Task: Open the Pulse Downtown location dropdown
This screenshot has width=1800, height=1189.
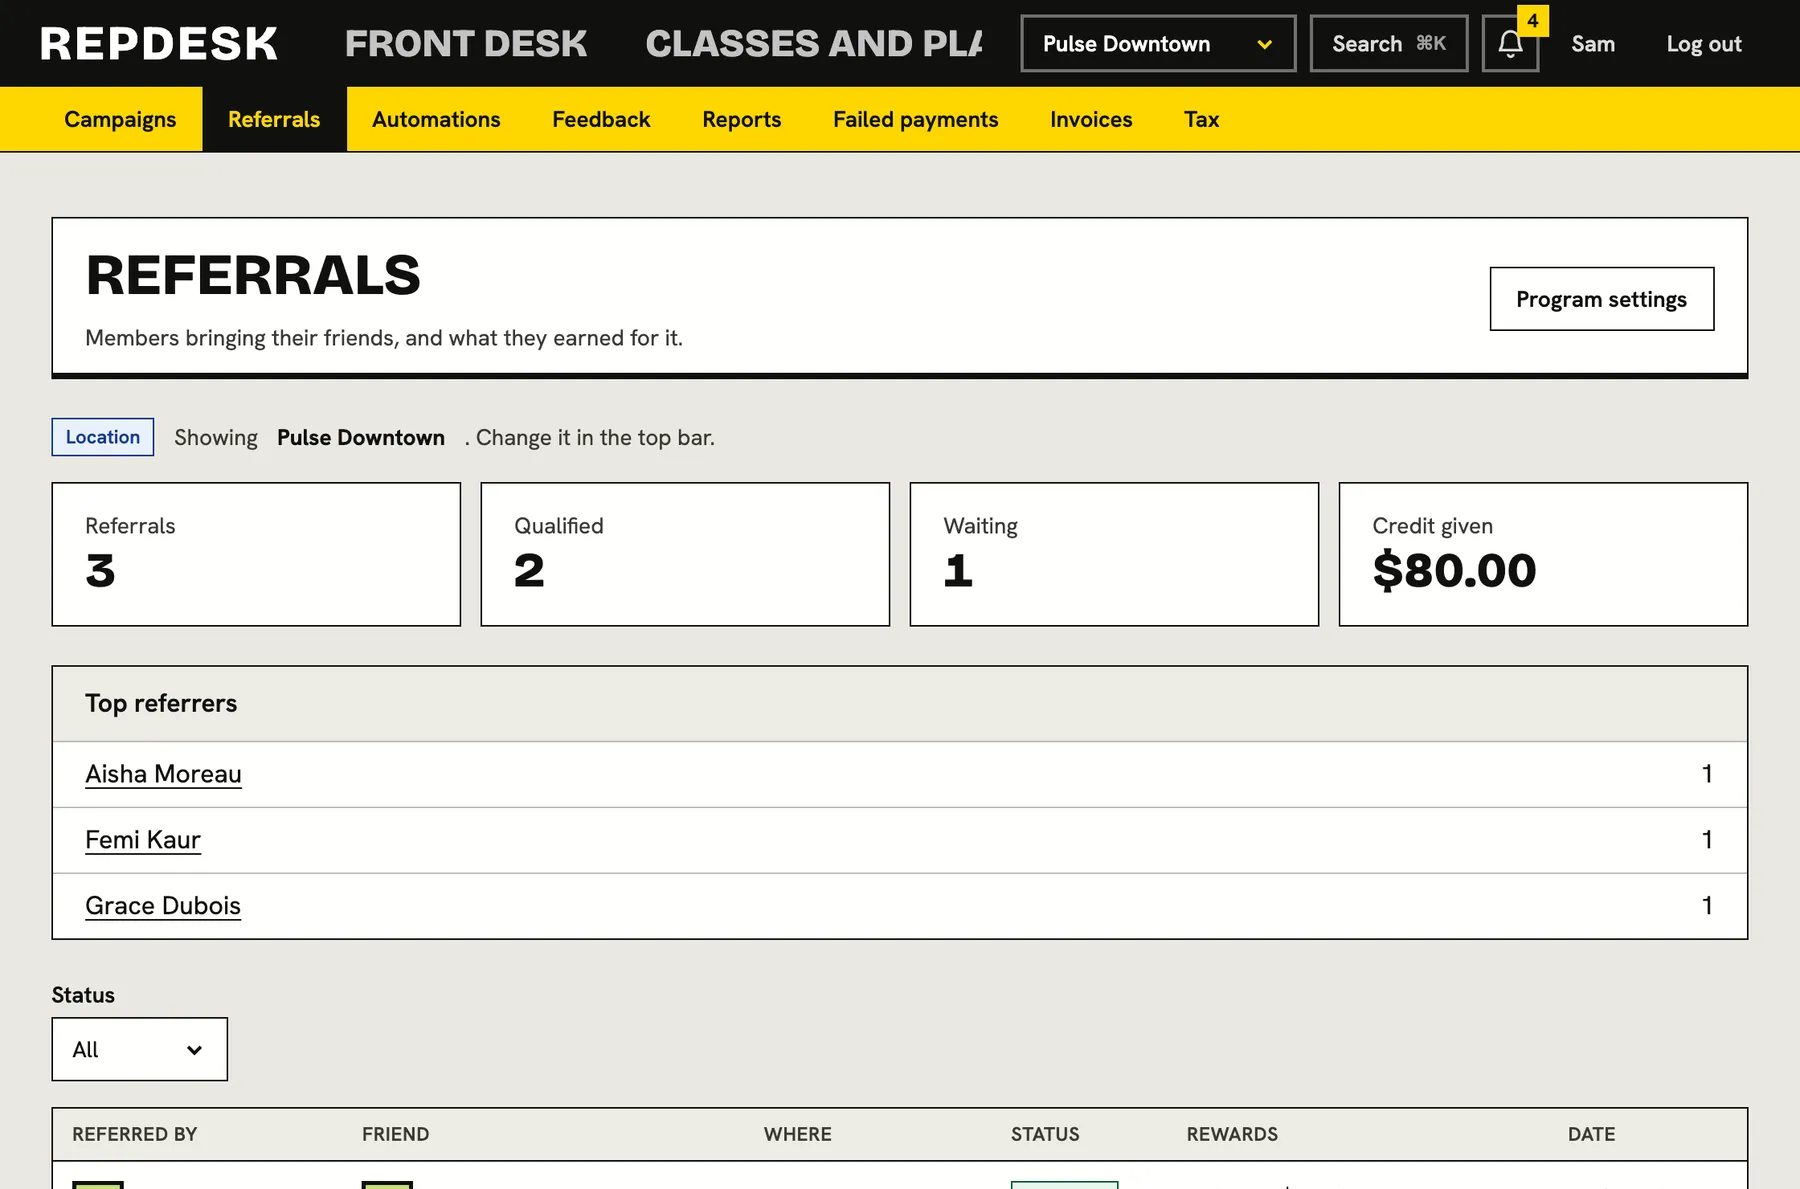Action: (x=1158, y=44)
